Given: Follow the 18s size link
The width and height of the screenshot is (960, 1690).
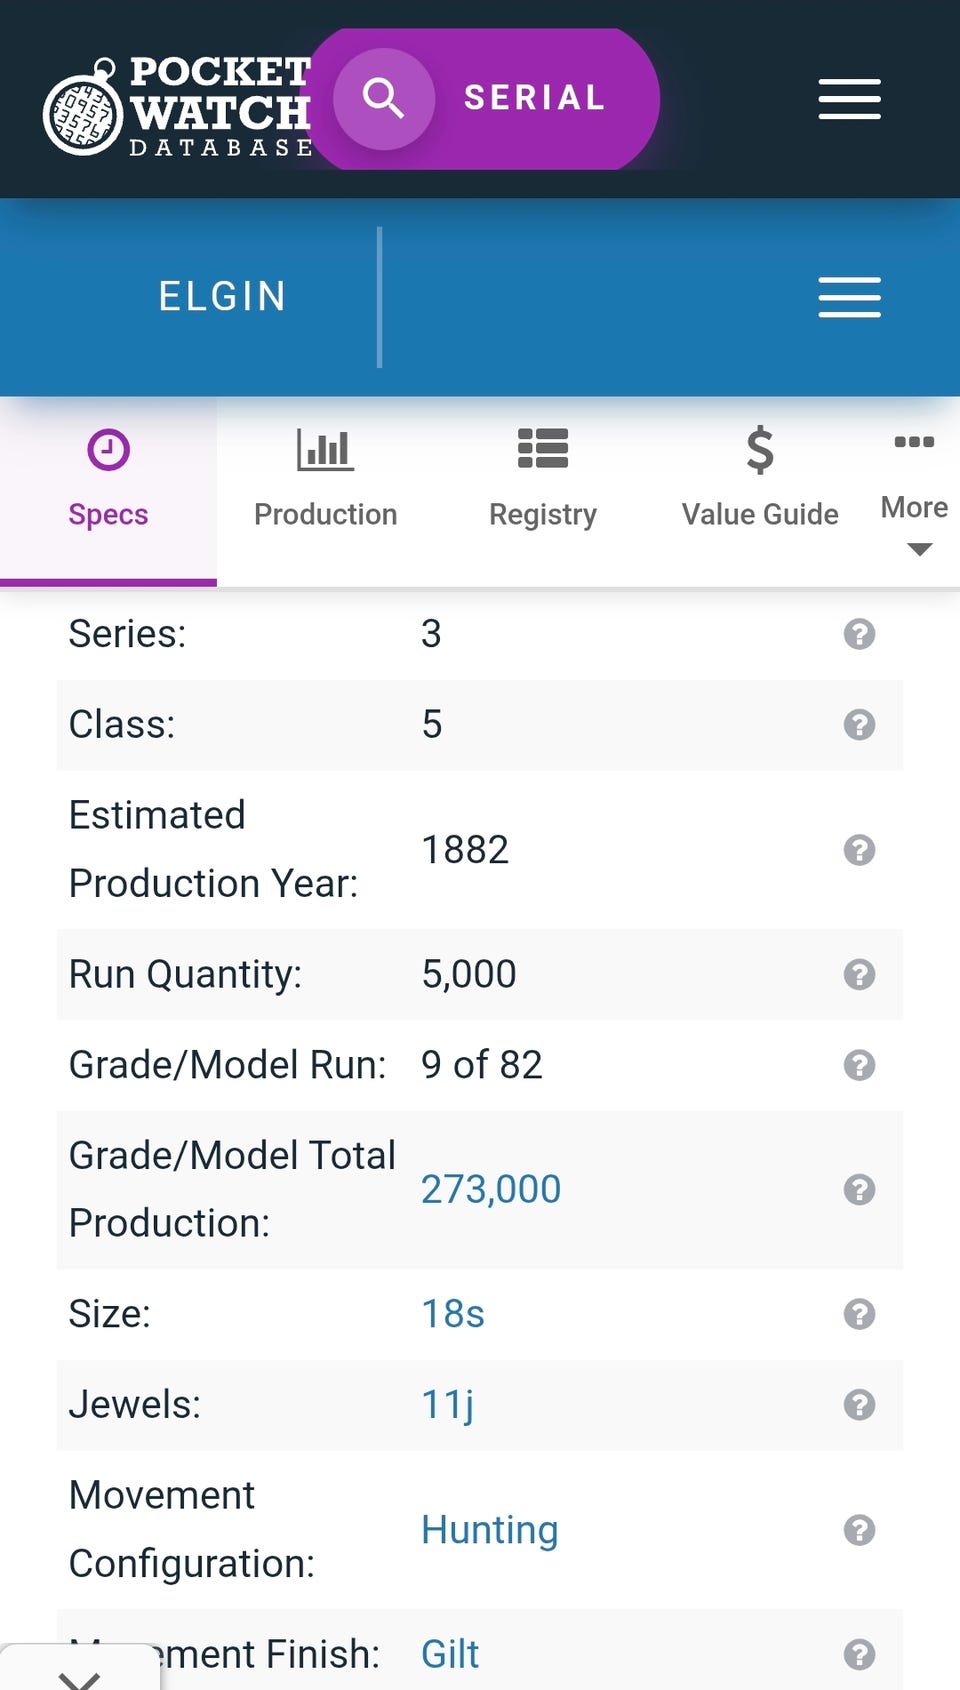Looking at the screenshot, I should point(453,1314).
